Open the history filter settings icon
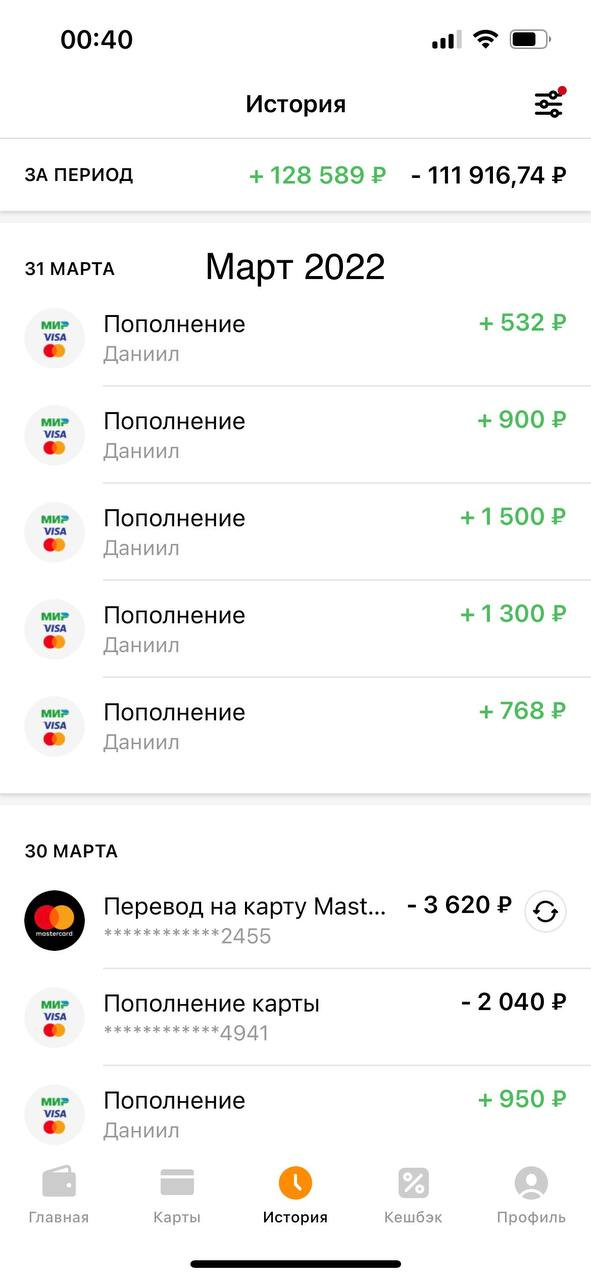 pos(549,103)
